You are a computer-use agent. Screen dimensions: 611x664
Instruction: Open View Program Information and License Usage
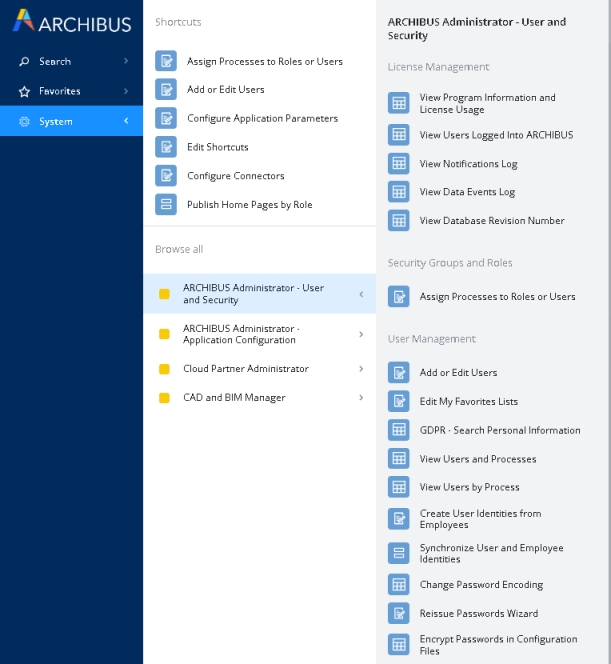(x=487, y=103)
